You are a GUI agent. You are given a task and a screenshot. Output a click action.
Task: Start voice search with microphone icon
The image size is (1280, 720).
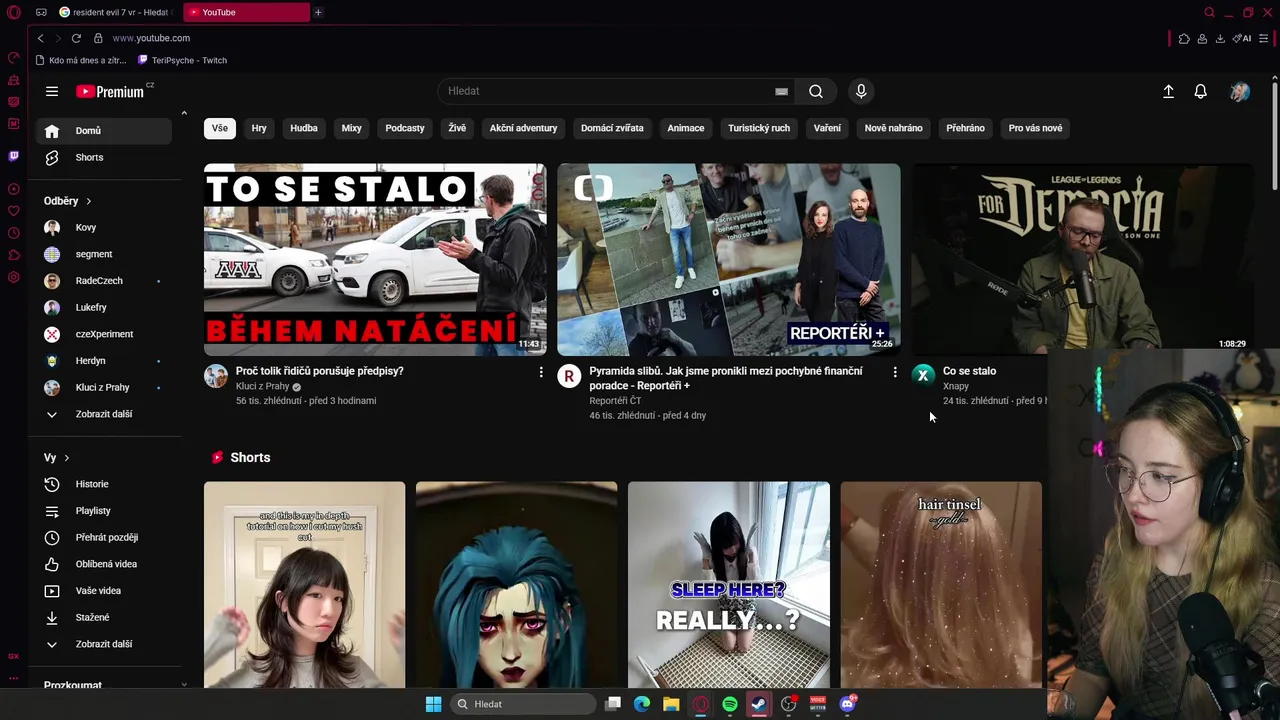click(x=861, y=91)
